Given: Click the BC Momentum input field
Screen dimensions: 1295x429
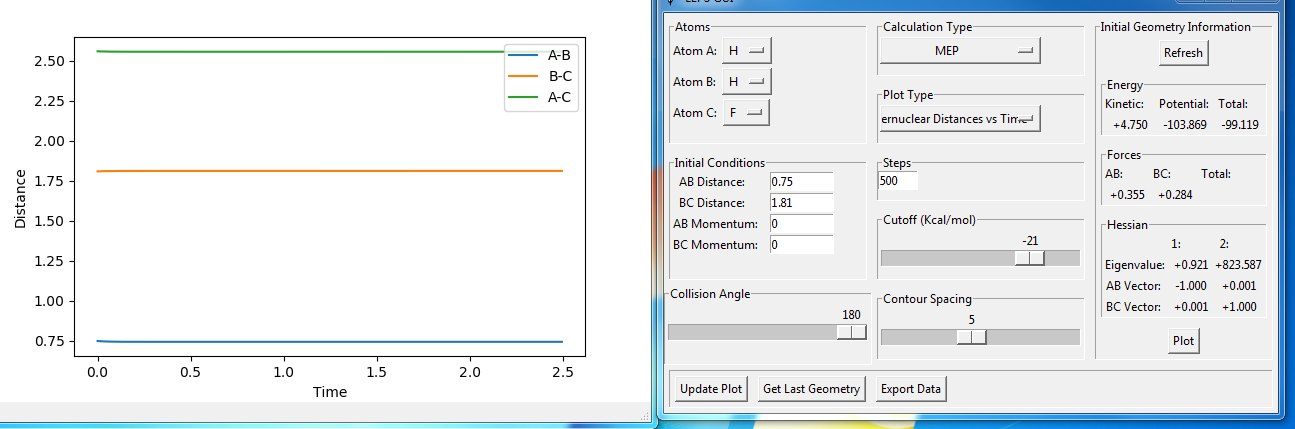Looking at the screenshot, I should pyautogui.click(x=801, y=245).
